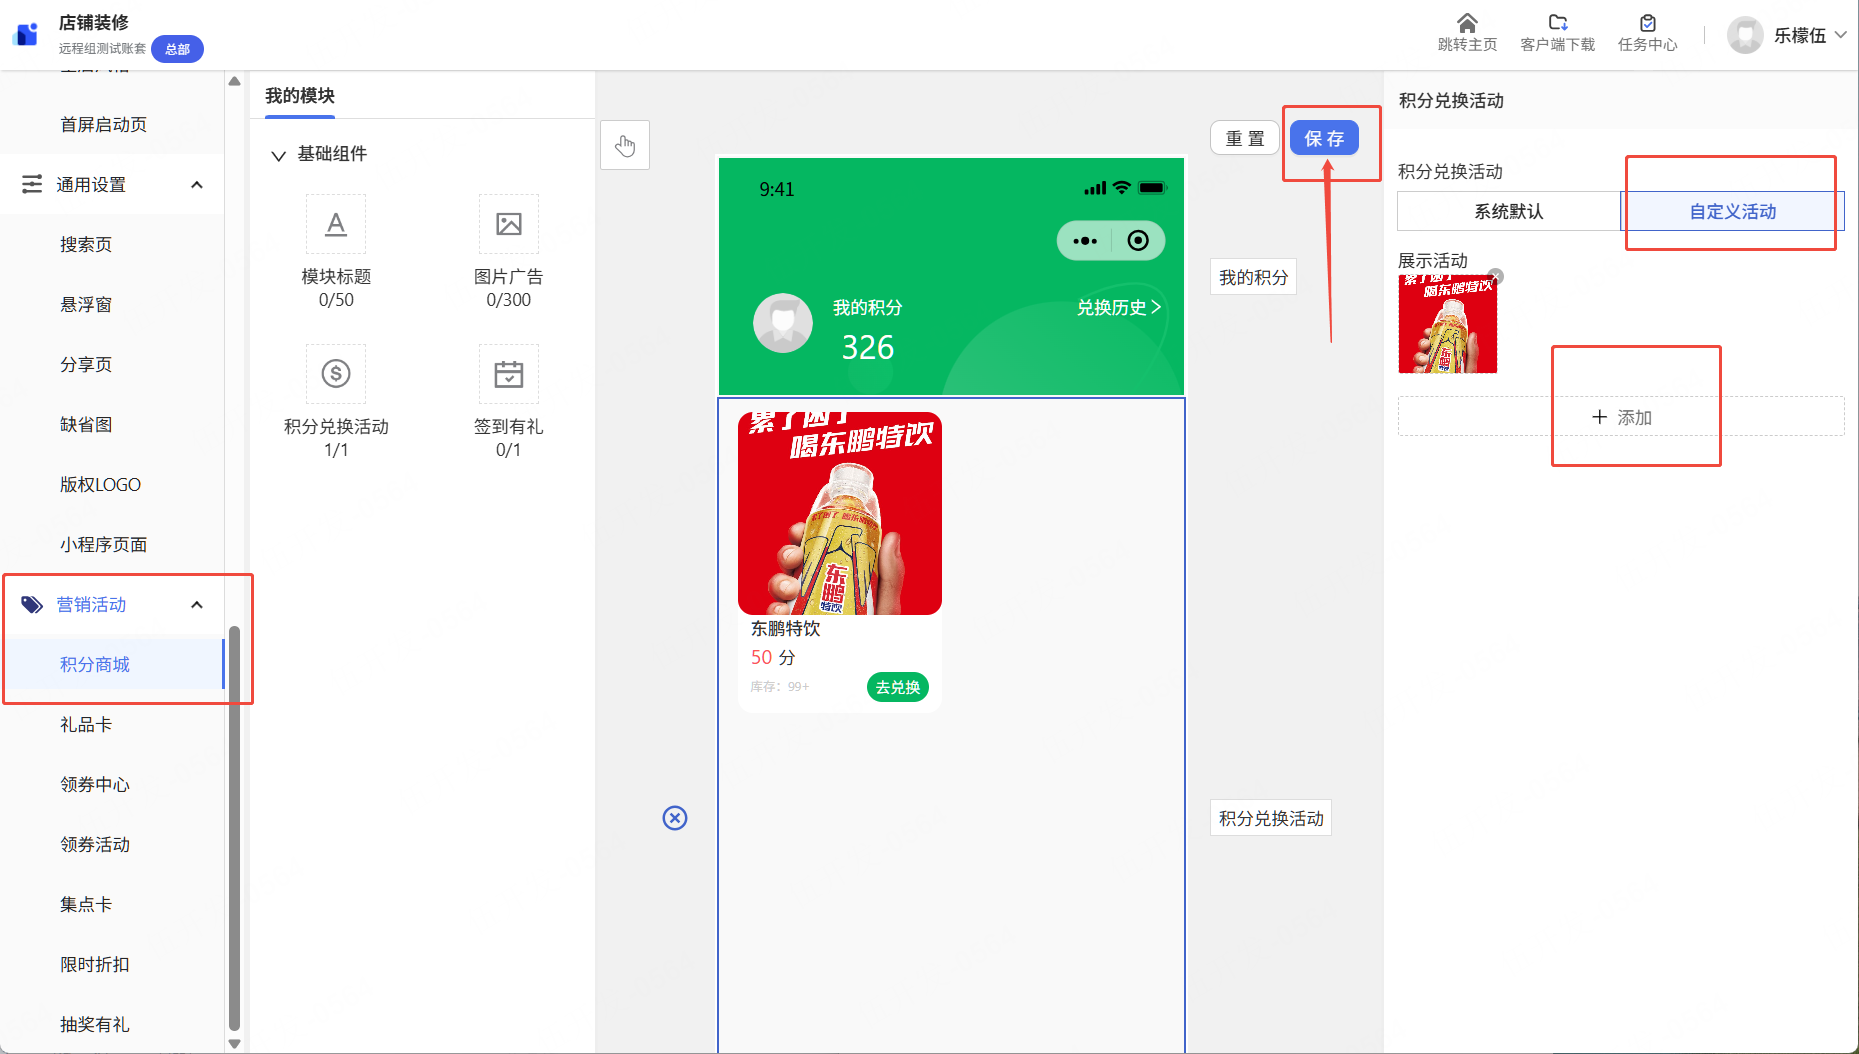1859x1054 pixels.
Task: Click the profile avatar in phone preview
Action: tap(783, 323)
